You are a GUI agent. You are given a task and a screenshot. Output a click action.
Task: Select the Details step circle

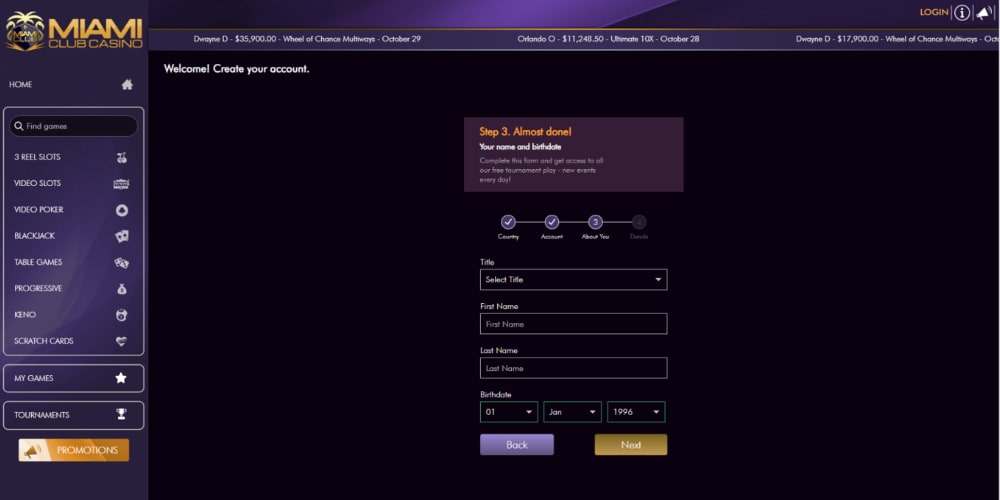coord(639,222)
